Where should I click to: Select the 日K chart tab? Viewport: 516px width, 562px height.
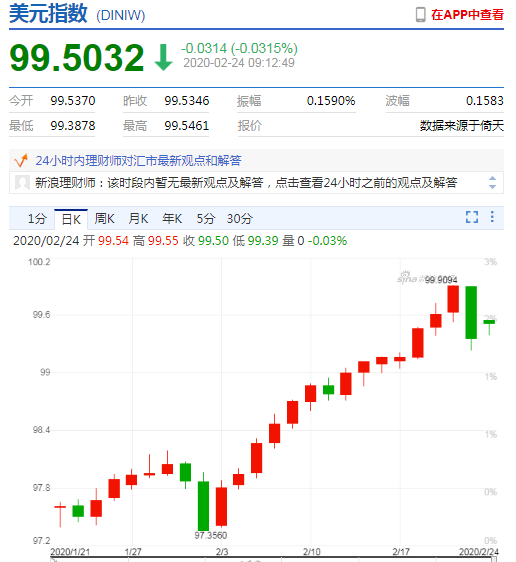click(x=71, y=219)
